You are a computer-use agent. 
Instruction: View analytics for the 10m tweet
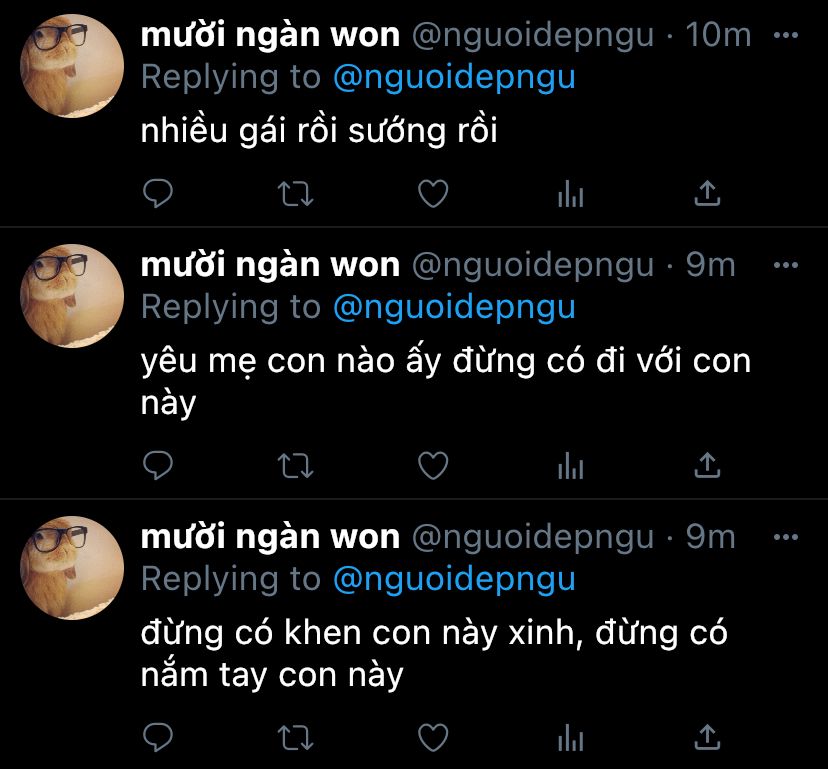[x=570, y=193]
